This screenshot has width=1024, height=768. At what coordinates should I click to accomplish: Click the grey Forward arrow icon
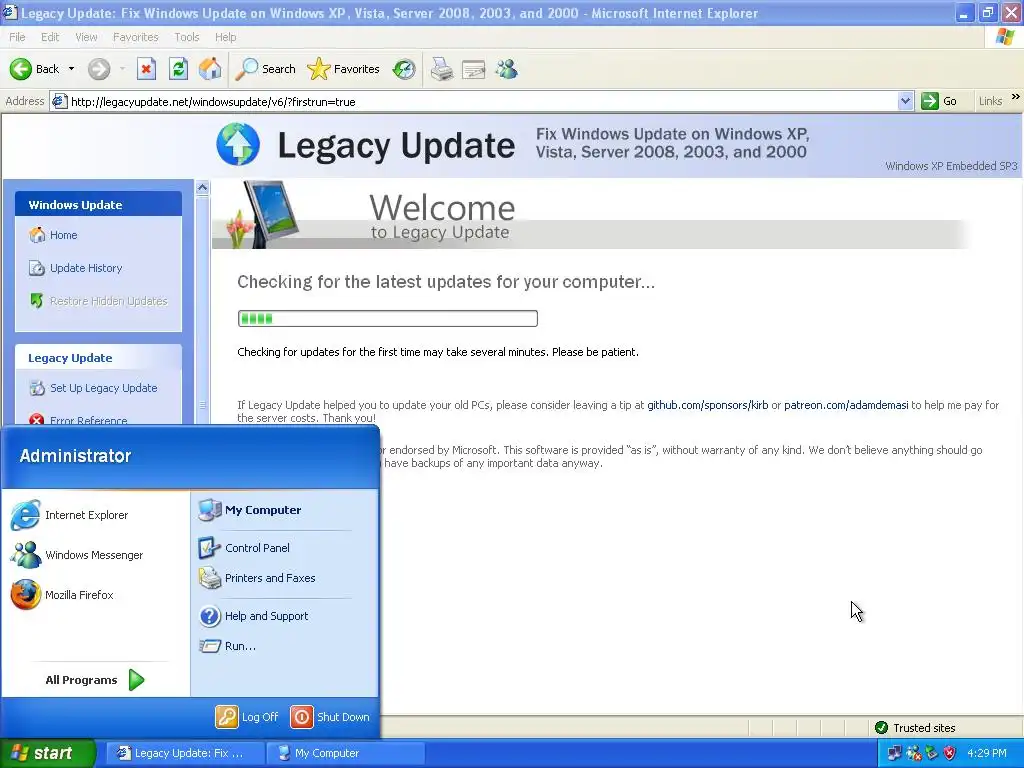pos(99,69)
